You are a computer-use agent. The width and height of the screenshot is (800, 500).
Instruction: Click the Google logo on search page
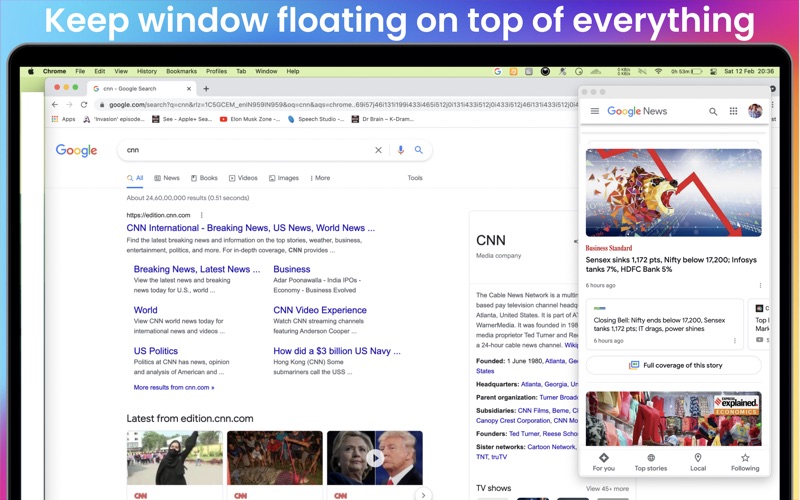coord(77,150)
